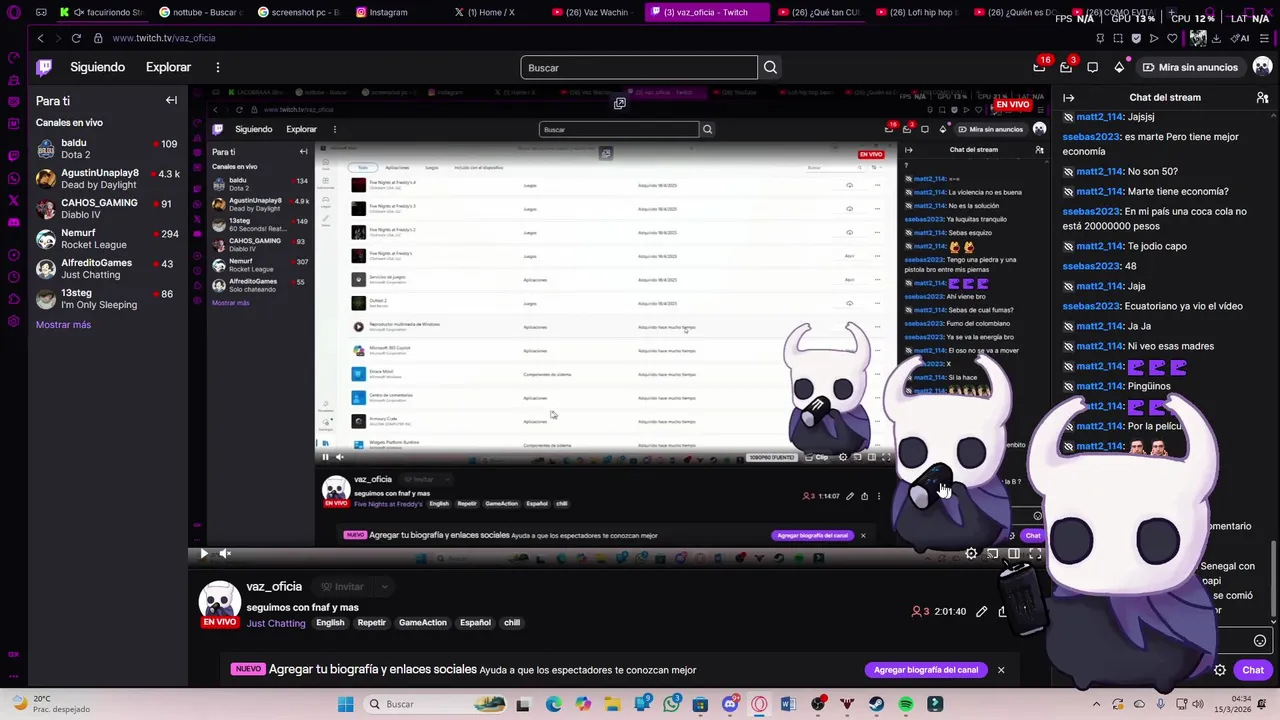Add page to bookmarks with heart icon
Image resolution: width=1280 pixels, height=720 pixels.
1172,38
